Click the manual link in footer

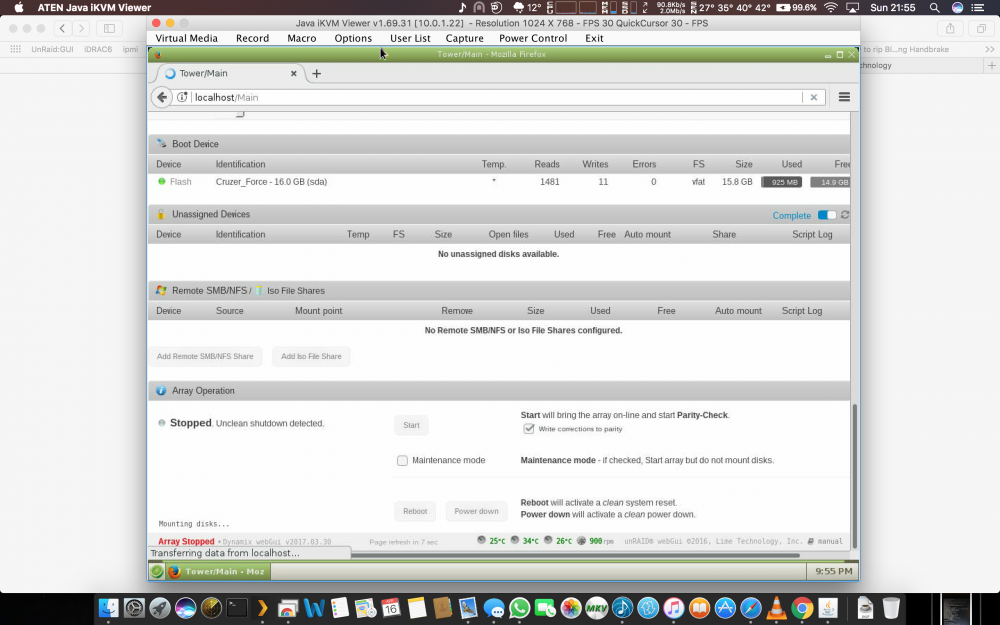(x=830, y=541)
